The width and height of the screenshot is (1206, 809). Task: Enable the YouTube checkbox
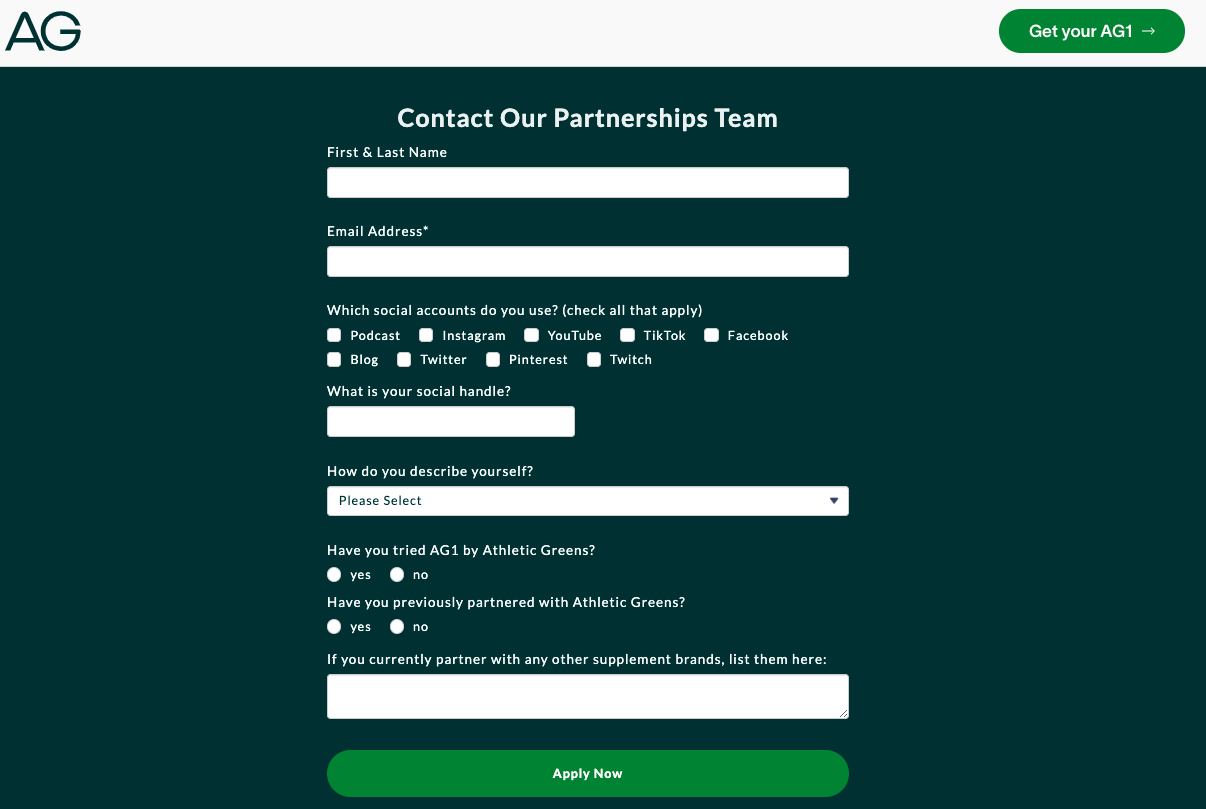(532, 335)
